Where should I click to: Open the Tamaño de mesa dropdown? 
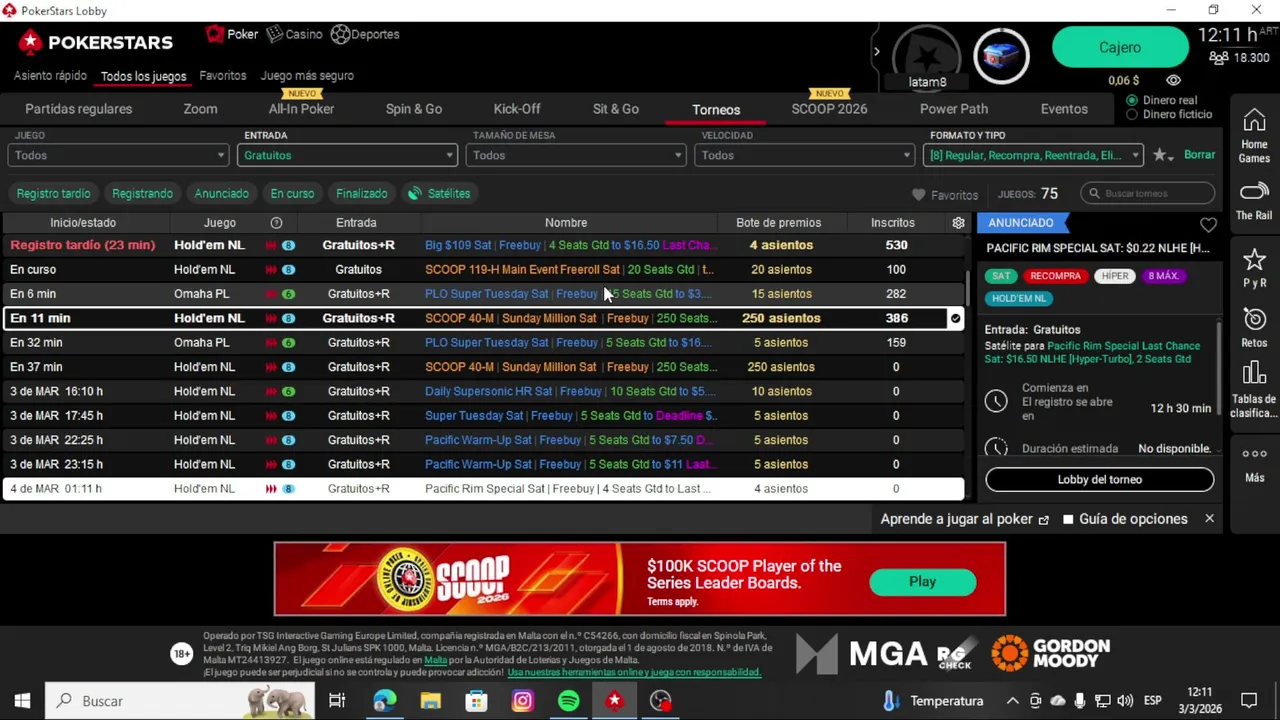pos(576,155)
